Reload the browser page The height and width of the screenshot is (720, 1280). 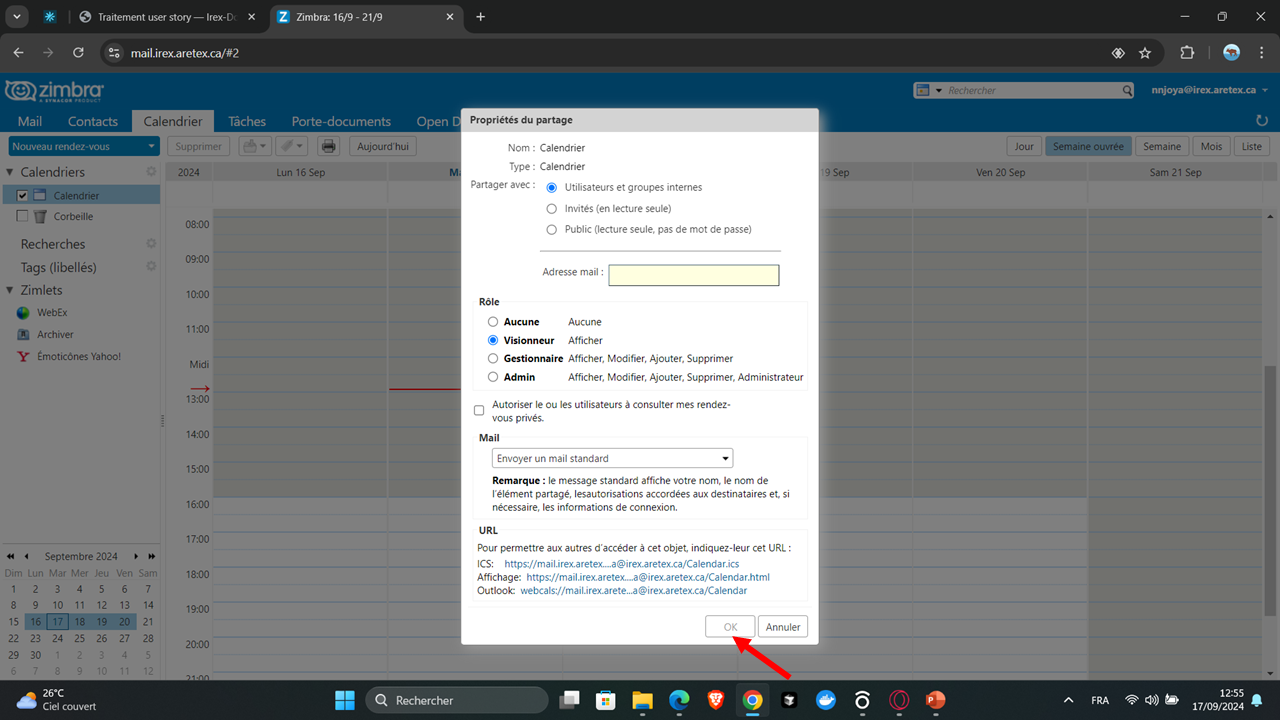pyautogui.click(x=78, y=53)
